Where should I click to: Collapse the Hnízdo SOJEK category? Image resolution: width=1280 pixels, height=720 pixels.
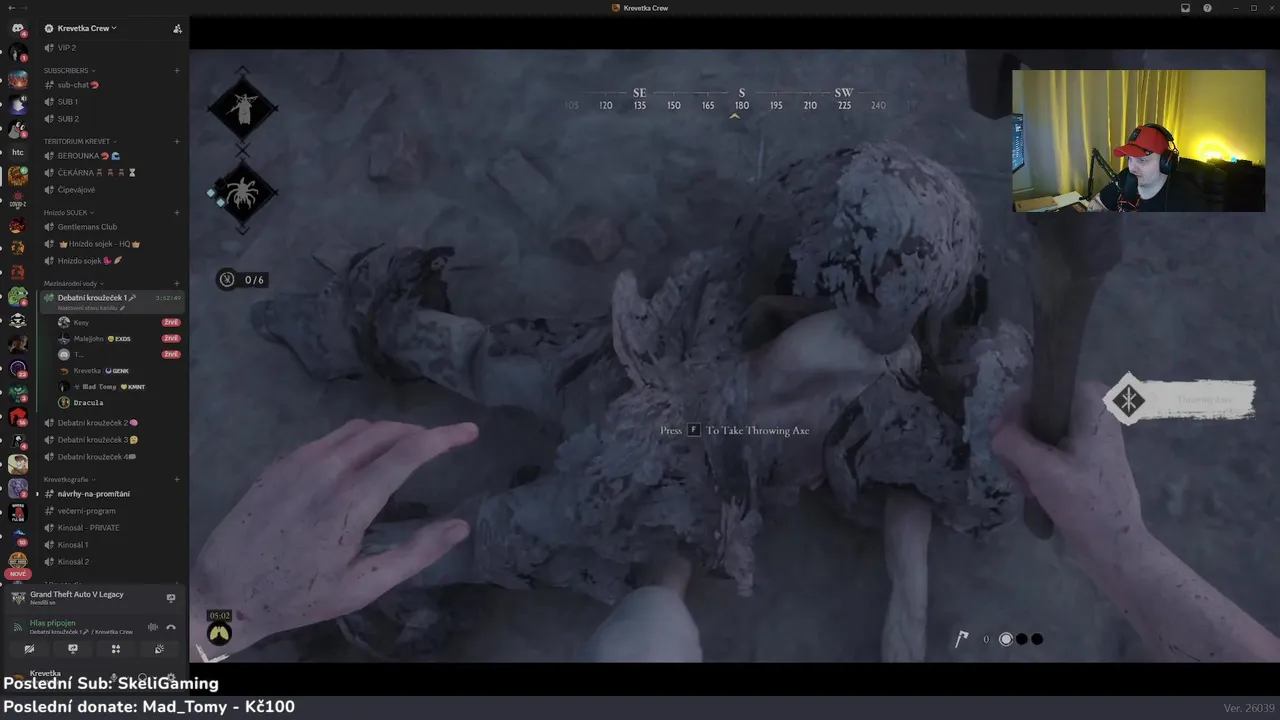coord(71,212)
